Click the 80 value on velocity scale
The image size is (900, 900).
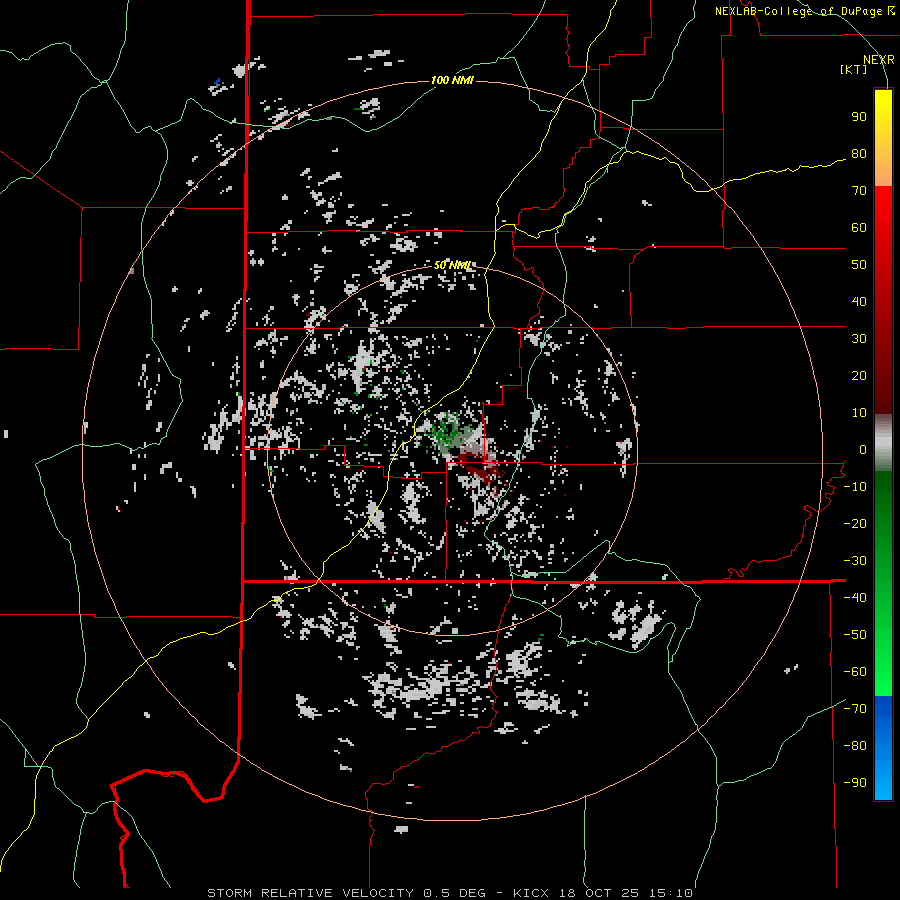(859, 153)
